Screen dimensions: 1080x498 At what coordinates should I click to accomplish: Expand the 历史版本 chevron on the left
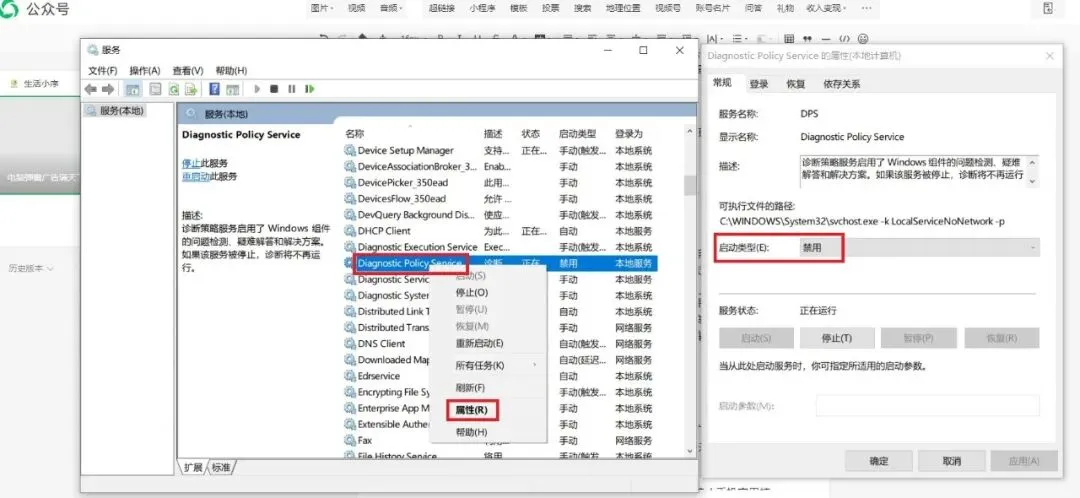(51, 268)
